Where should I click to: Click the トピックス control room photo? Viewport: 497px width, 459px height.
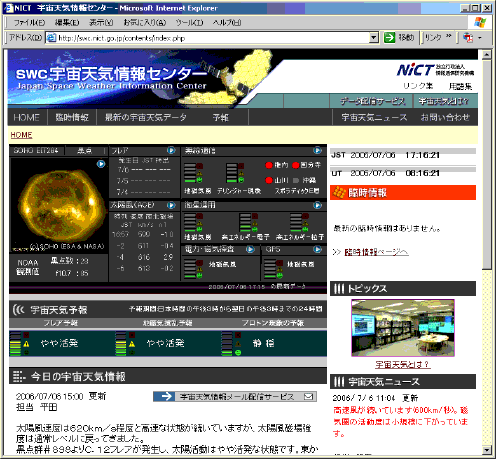pyautogui.click(x=403, y=328)
